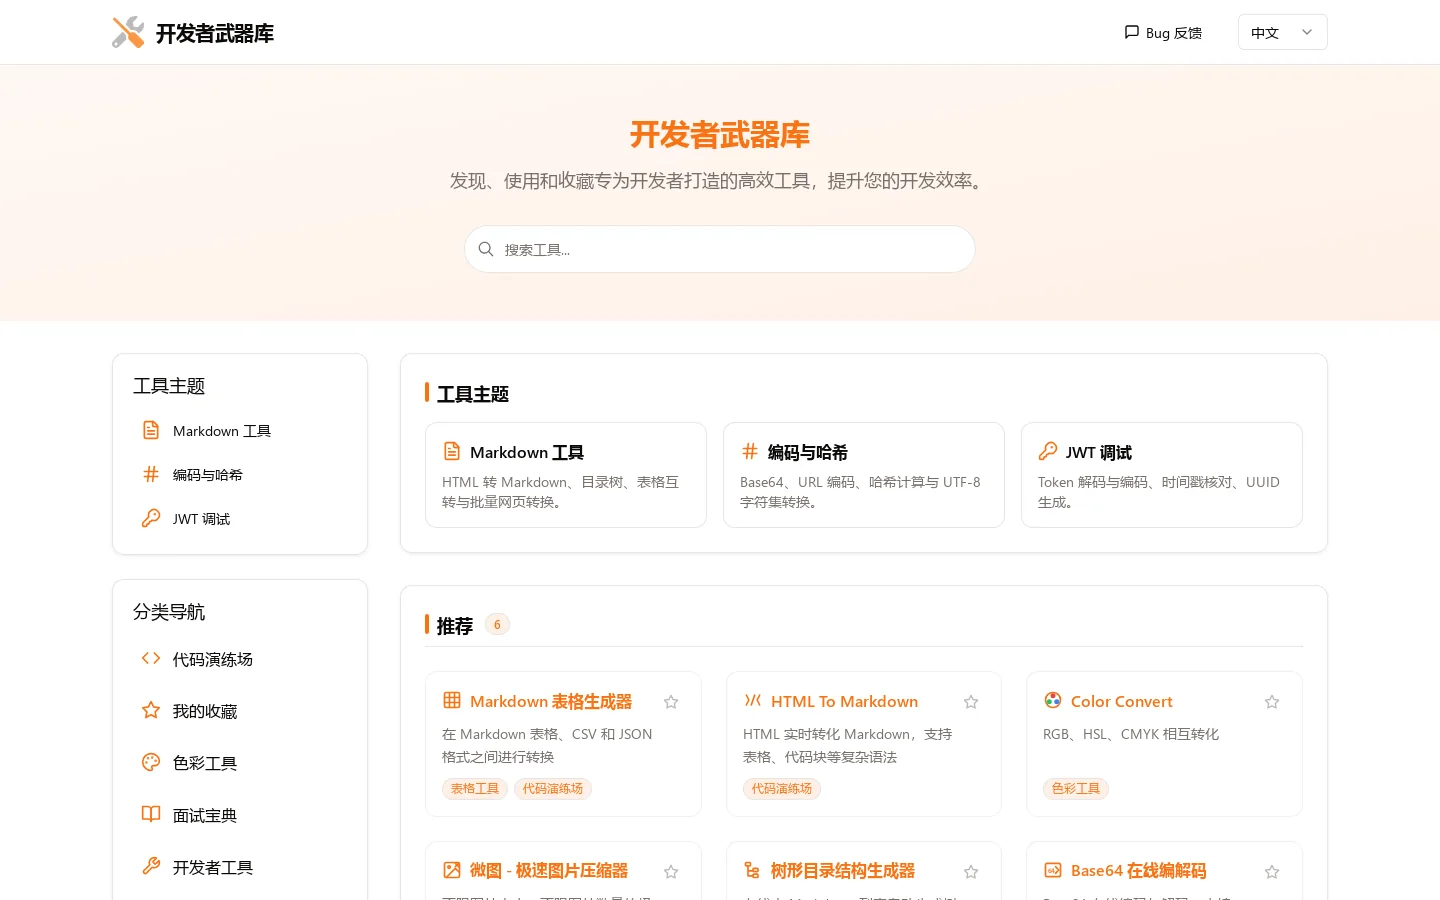Click the 开发者武器库 header title
The width and height of the screenshot is (1440, 900).
[x=215, y=33]
